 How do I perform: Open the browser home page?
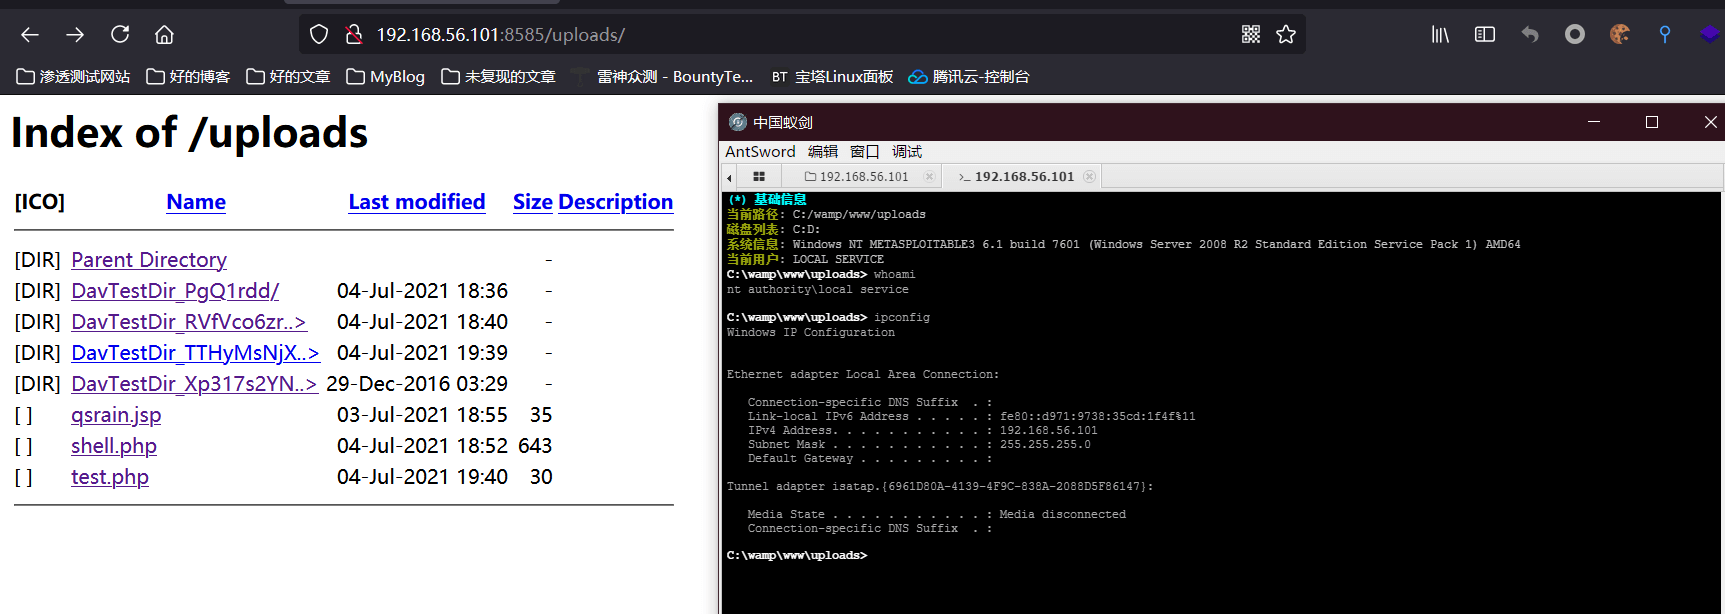click(164, 35)
